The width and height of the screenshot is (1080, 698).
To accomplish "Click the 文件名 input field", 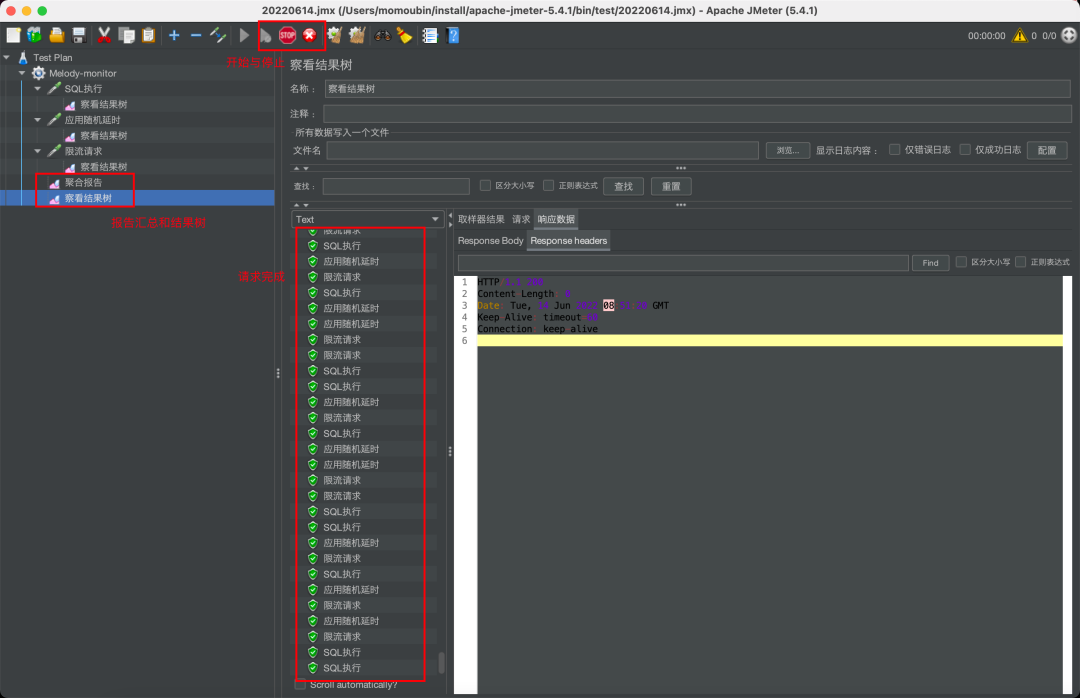I will [542, 150].
